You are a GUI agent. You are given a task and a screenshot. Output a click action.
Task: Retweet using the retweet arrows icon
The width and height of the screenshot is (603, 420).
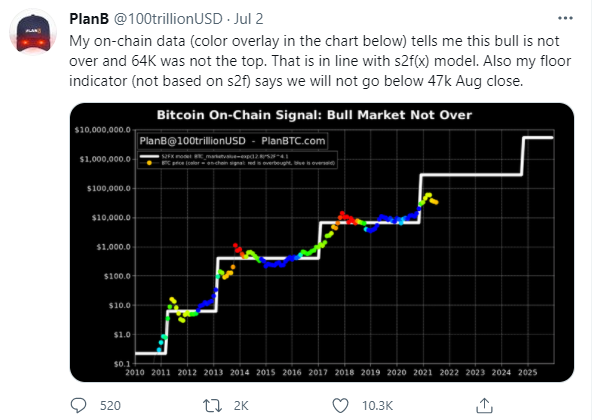[212, 405]
